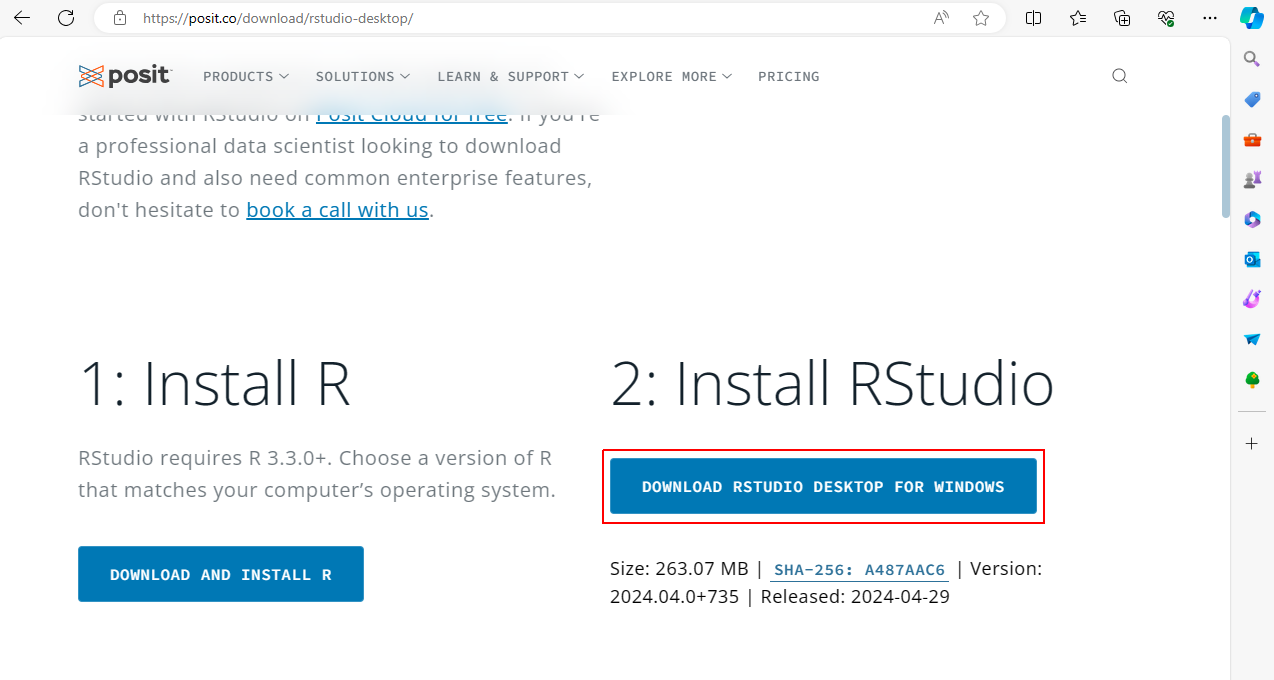Launch Copilot from the toolbar
The width and height of the screenshot is (1274, 680).
pyautogui.click(x=1252, y=18)
